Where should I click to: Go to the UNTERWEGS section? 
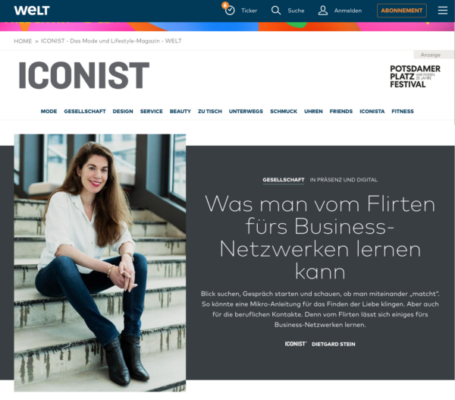(246, 111)
